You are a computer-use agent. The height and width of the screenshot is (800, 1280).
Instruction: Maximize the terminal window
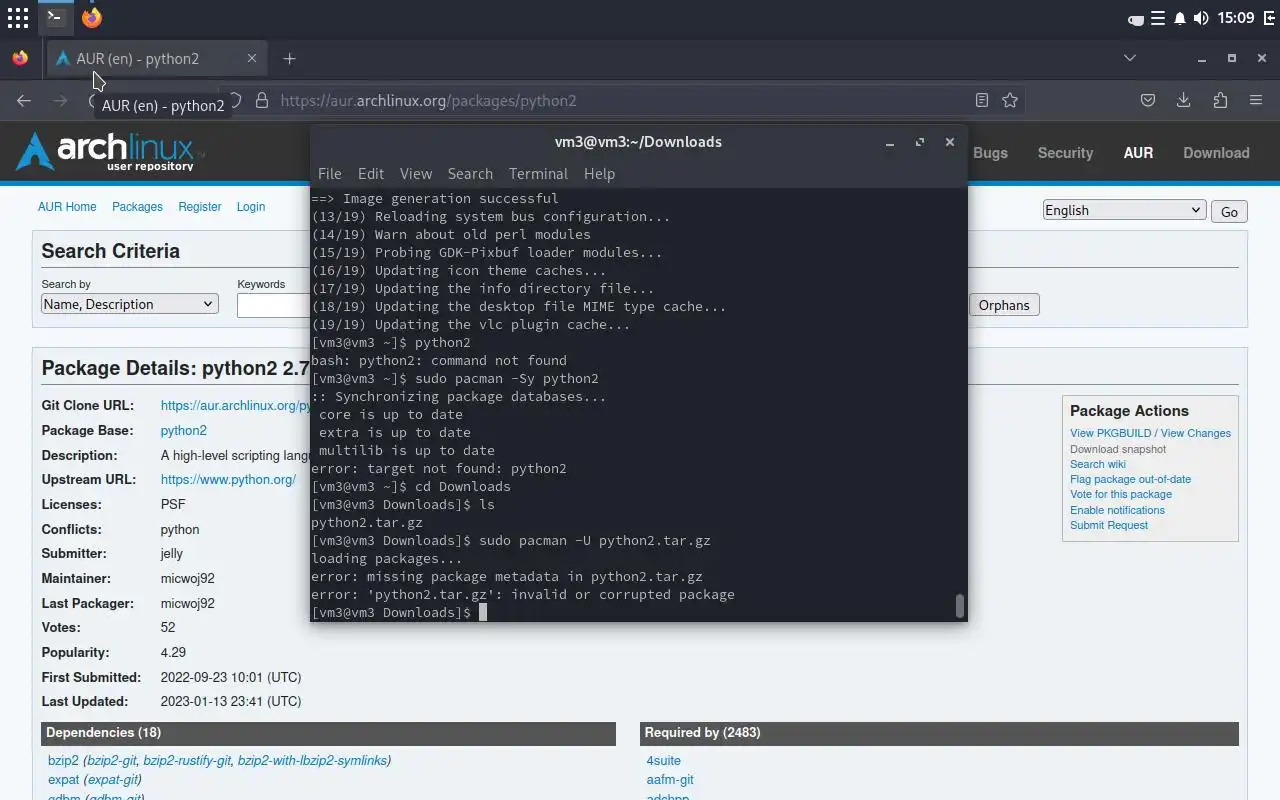(x=920, y=142)
